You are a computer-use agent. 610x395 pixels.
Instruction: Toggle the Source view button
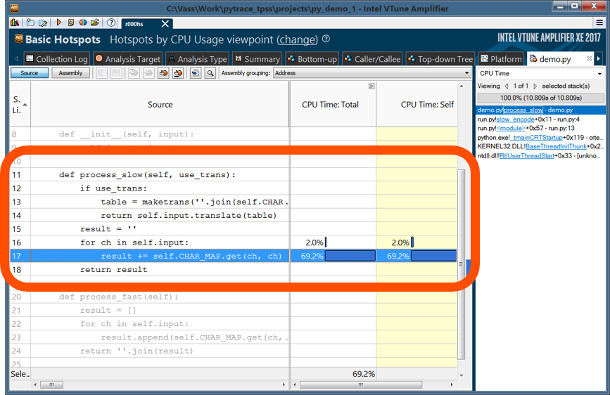[30, 73]
